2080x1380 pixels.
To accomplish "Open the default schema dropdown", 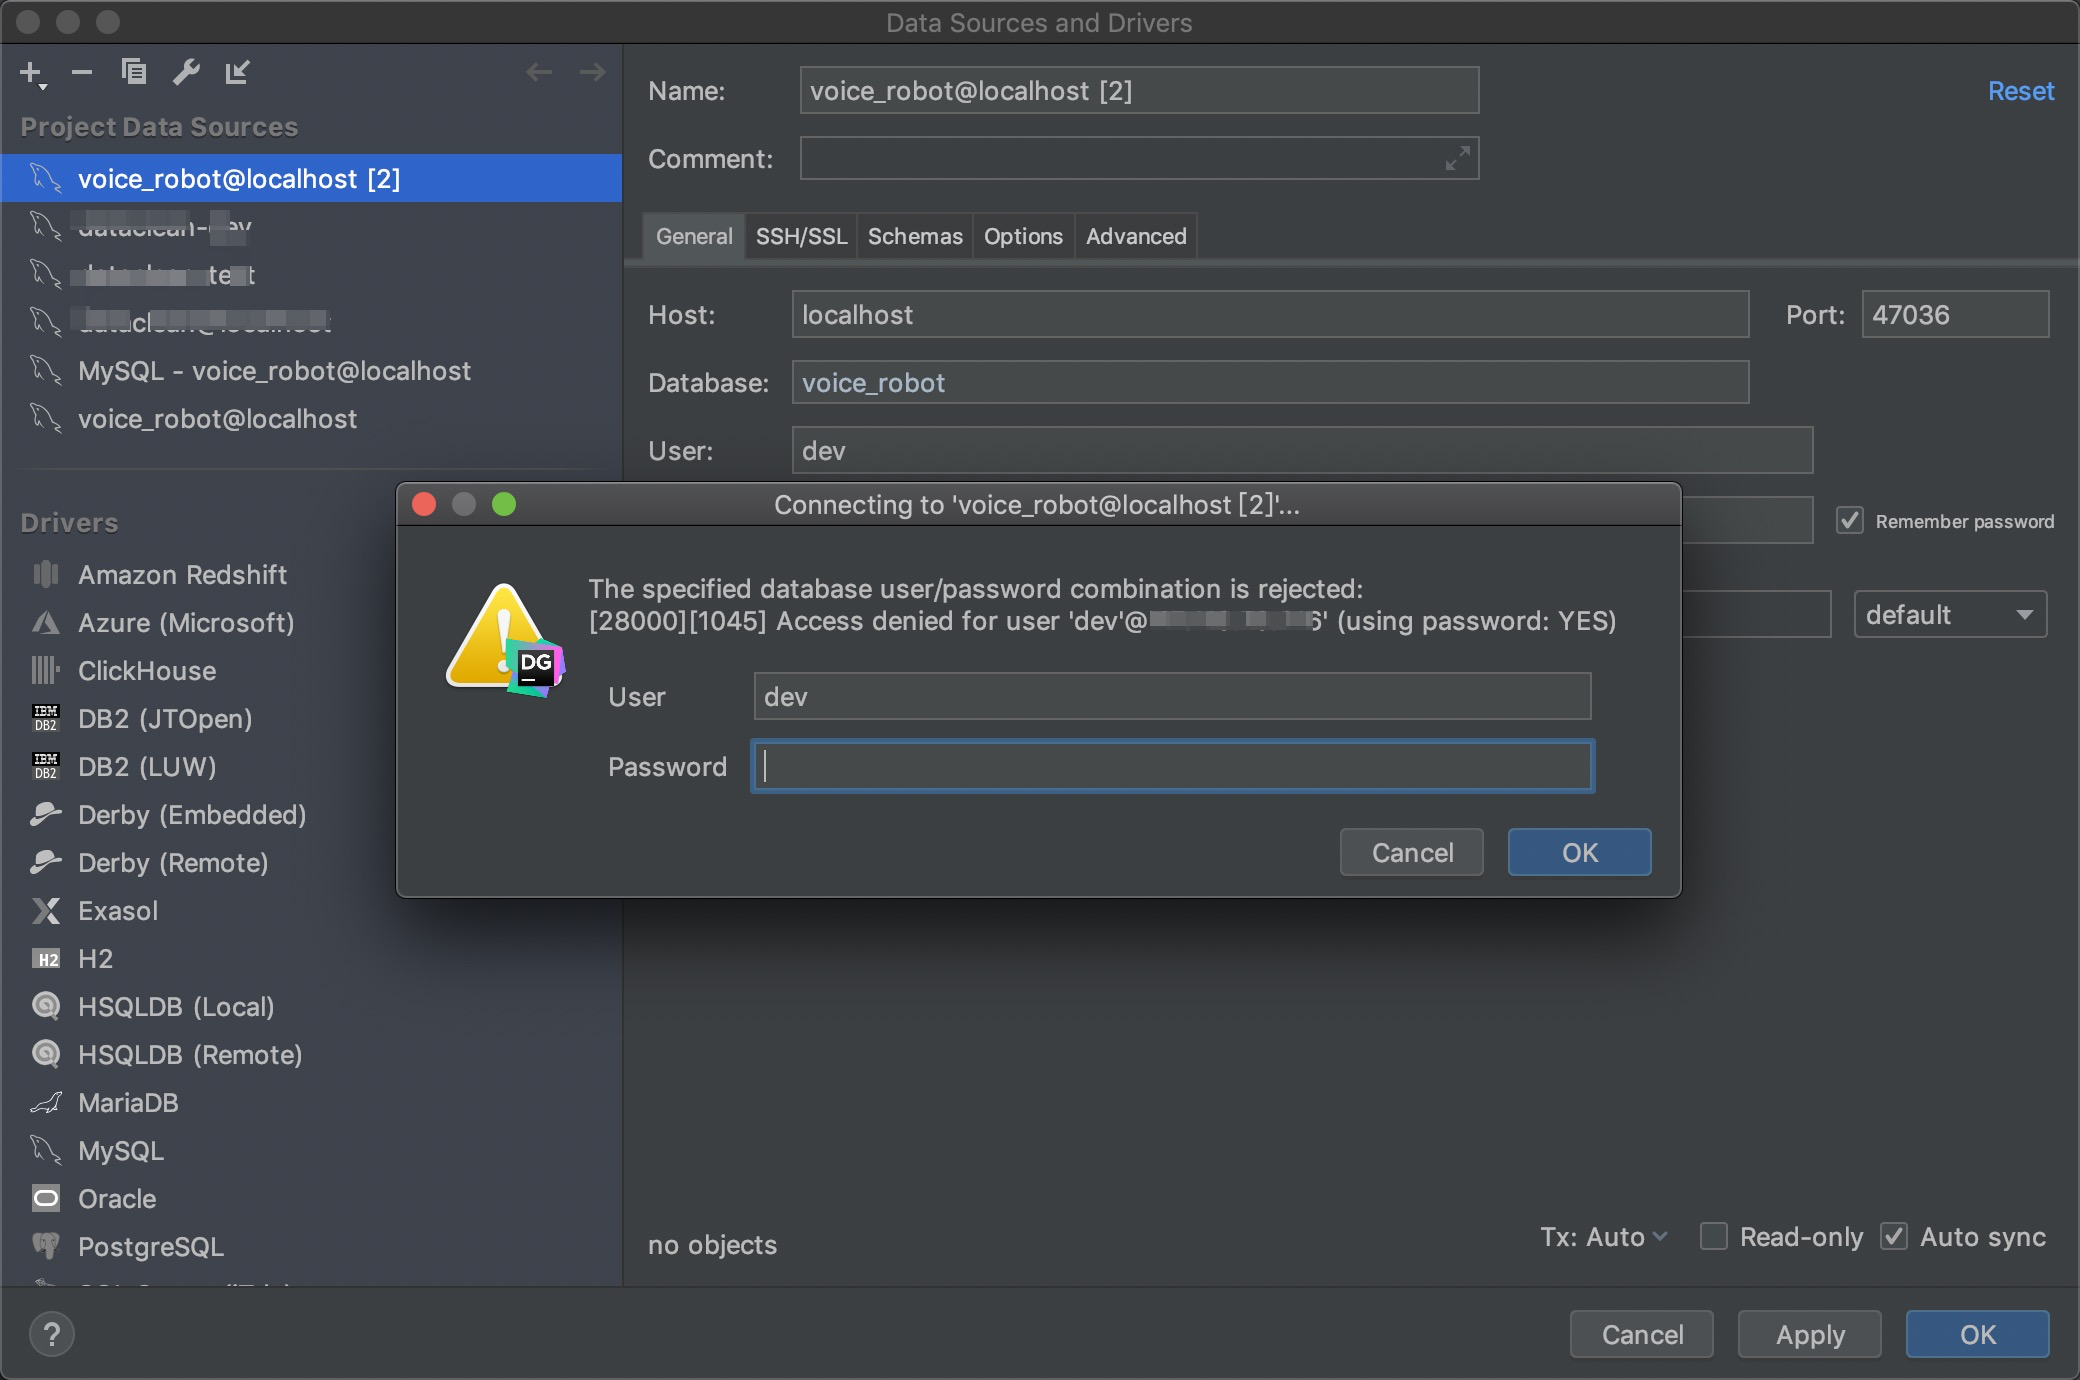I will coord(1949,614).
